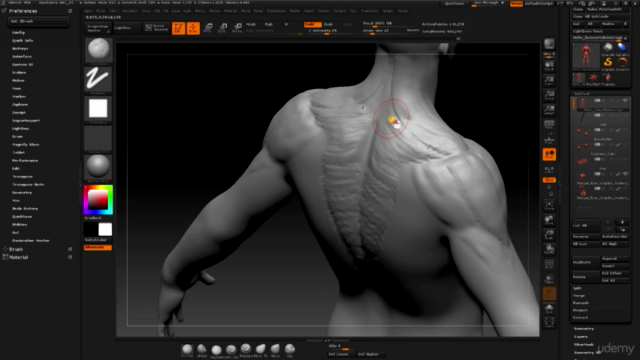Toggle the orange Alternate color button
Screen dimensions: 640x360
[98, 247]
